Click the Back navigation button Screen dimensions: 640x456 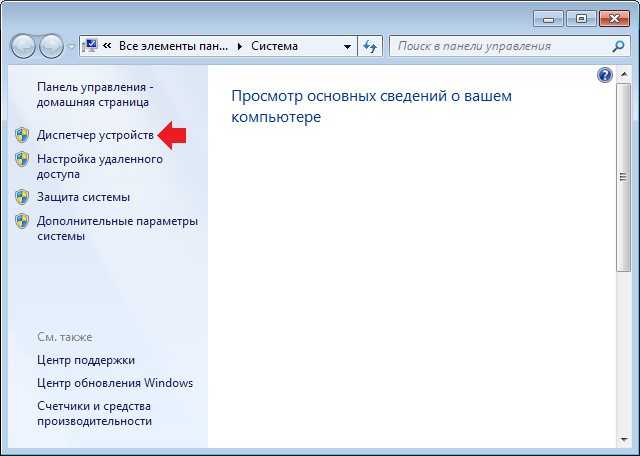click(x=23, y=46)
